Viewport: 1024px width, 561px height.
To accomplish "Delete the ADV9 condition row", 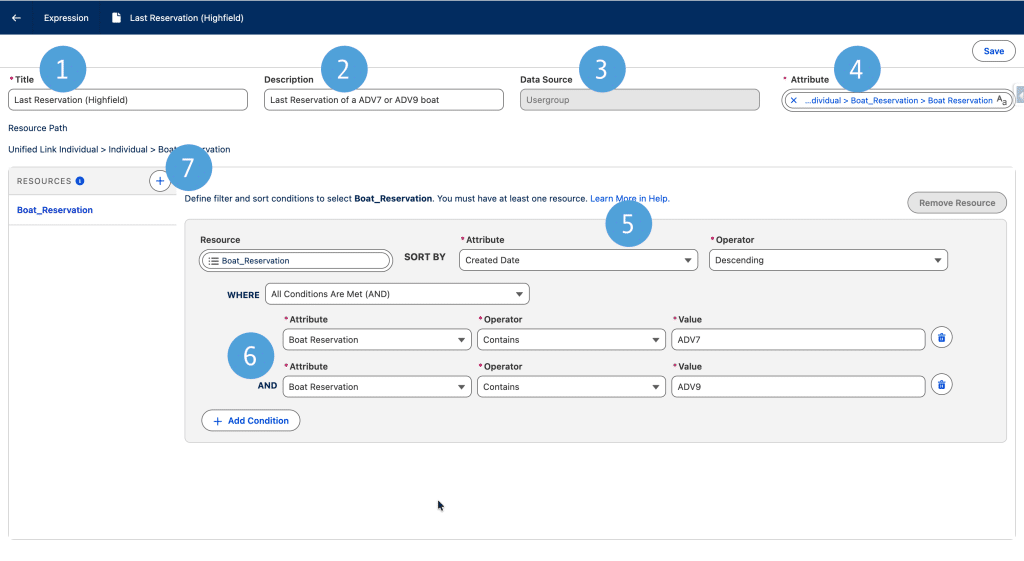I will pos(940,385).
